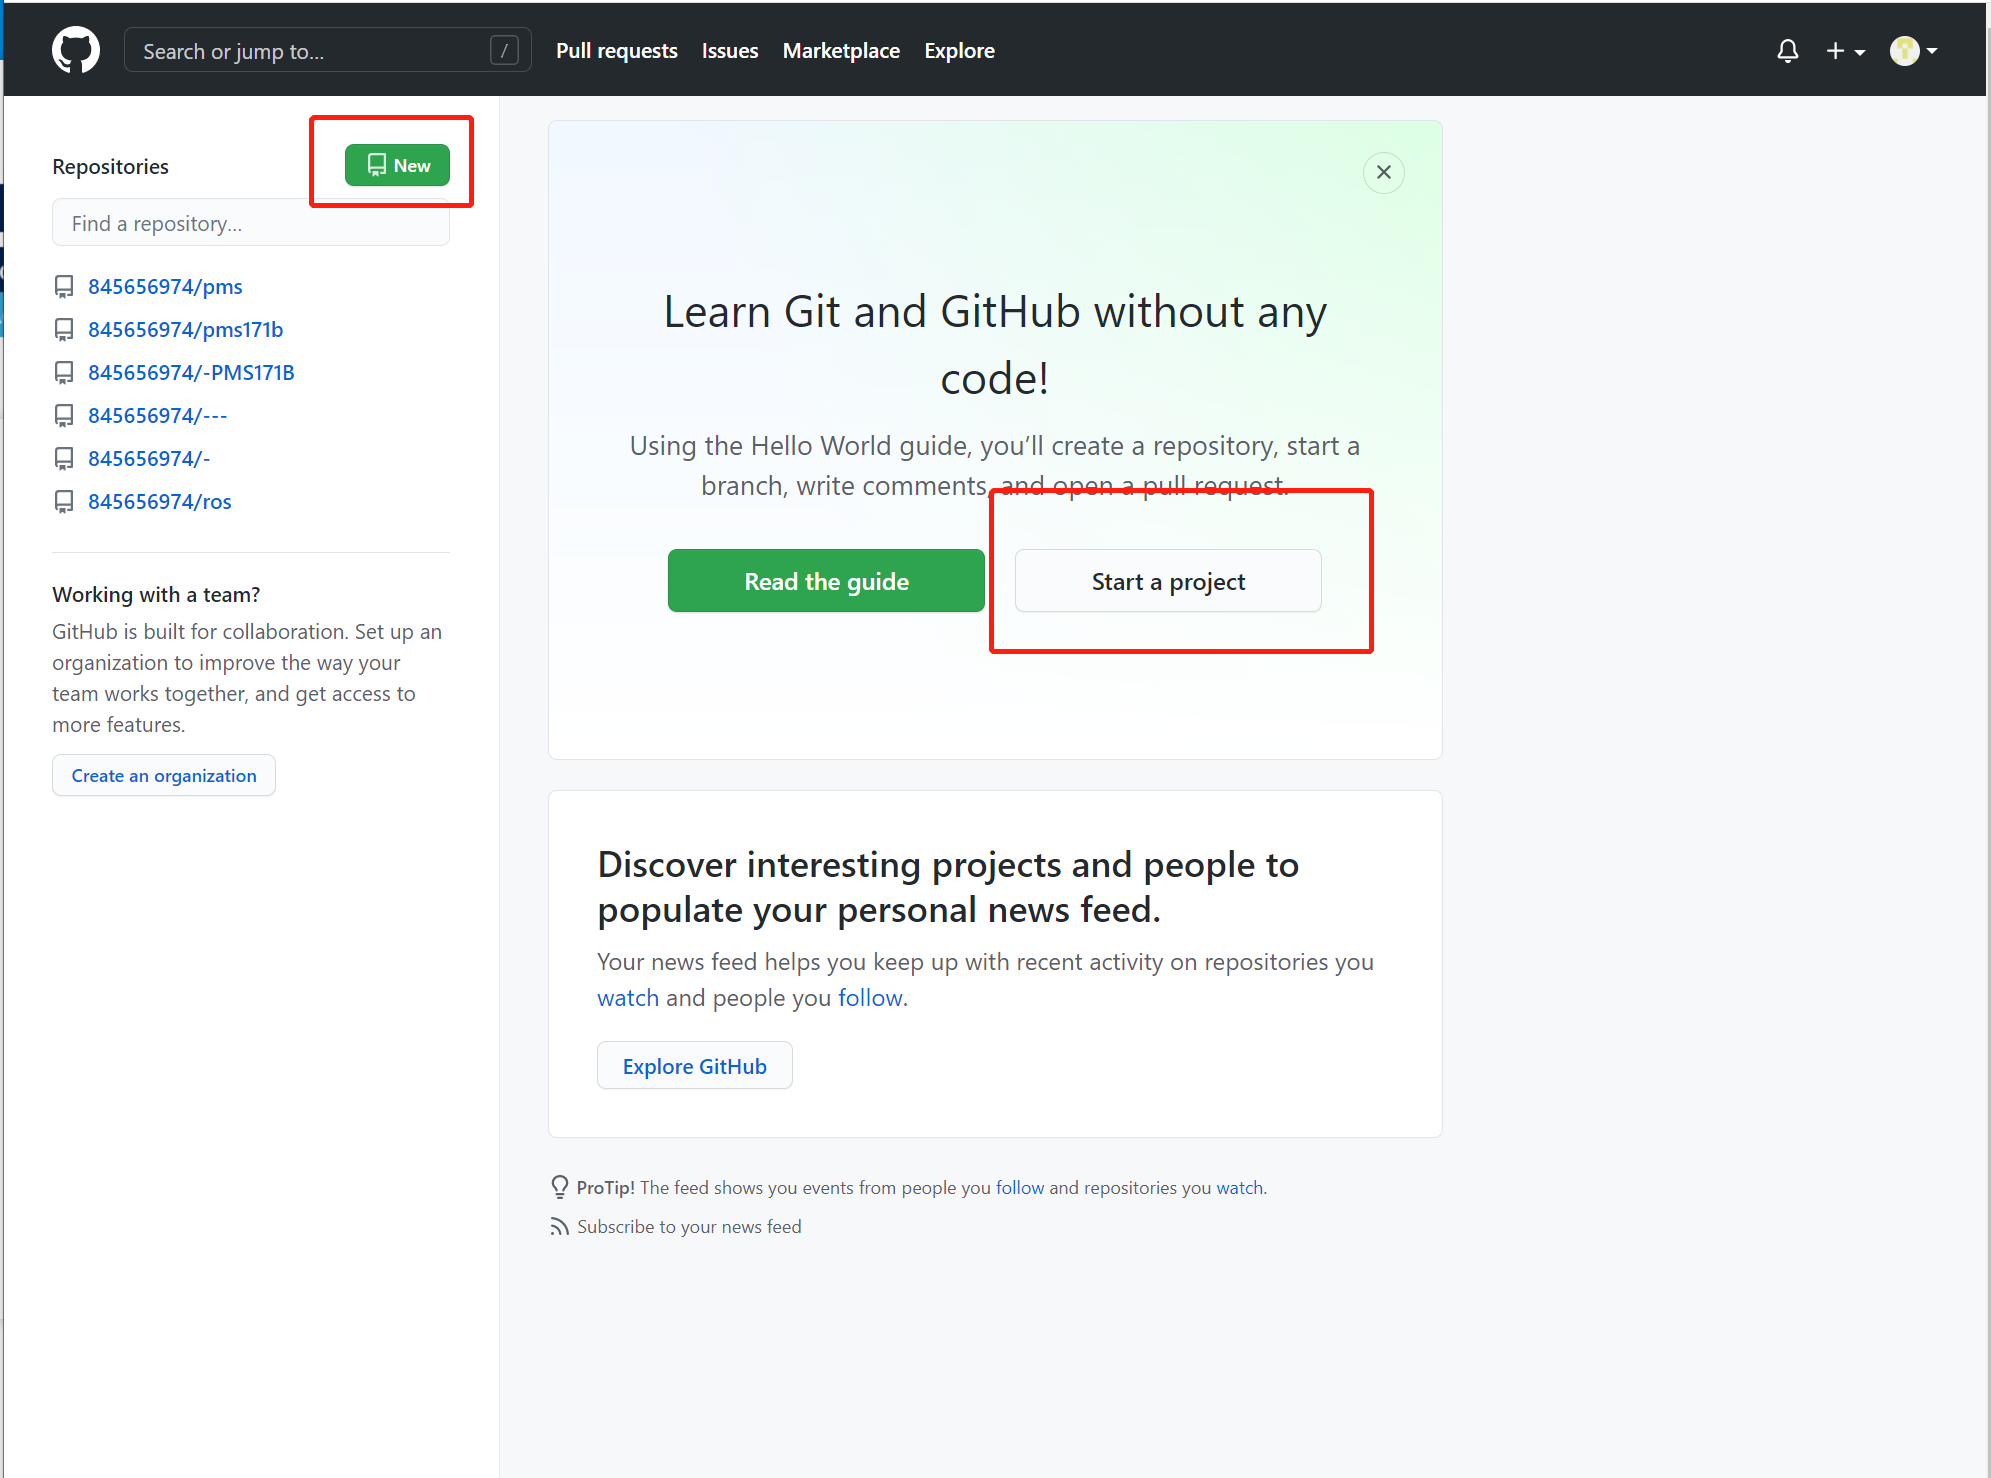Click the Explore GitHub button
The height and width of the screenshot is (1478, 1991).
coord(694,1066)
